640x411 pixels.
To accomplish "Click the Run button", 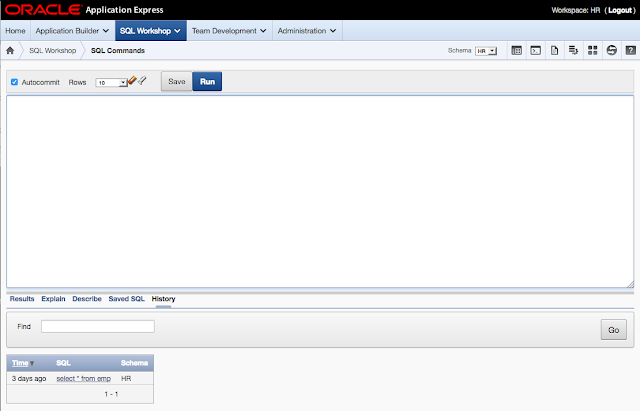I will click(207, 82).
